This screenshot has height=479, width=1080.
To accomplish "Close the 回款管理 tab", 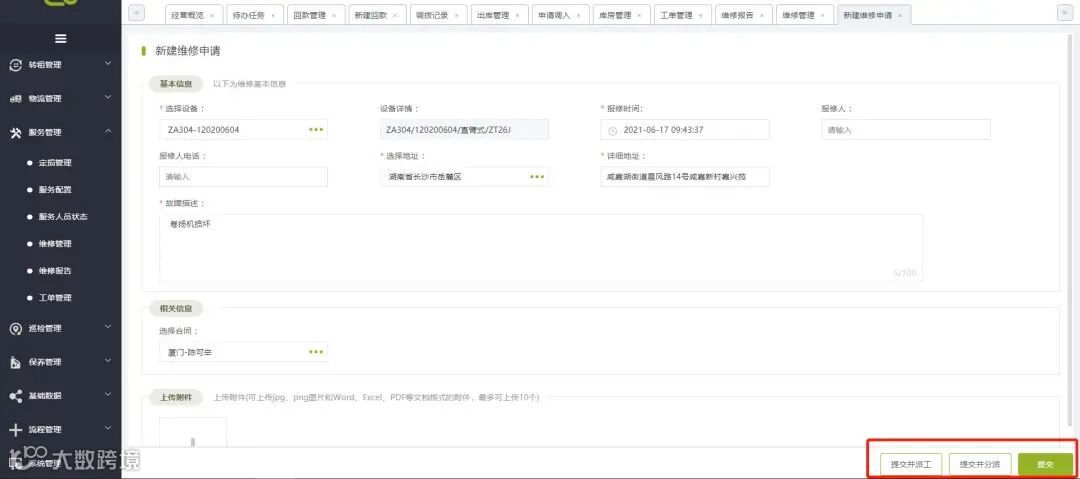I will (334, 15).
